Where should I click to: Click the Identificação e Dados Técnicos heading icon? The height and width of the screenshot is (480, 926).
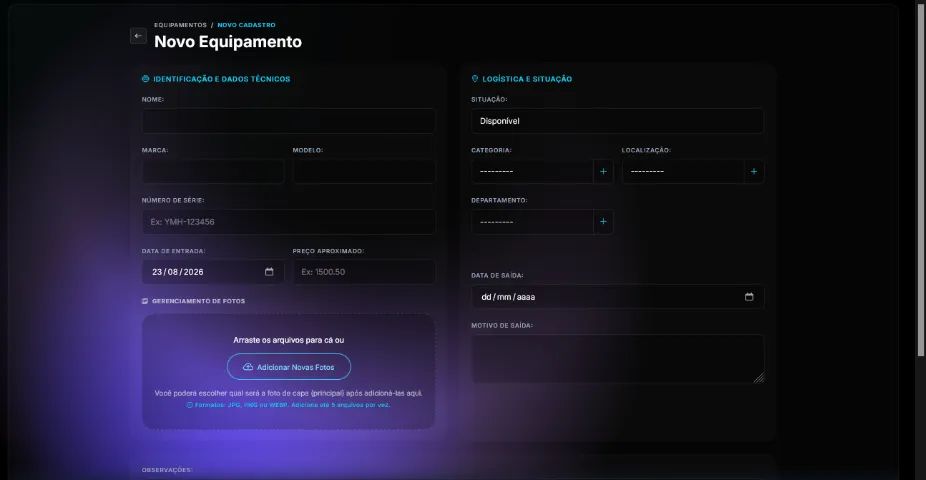tap(145, 79)
